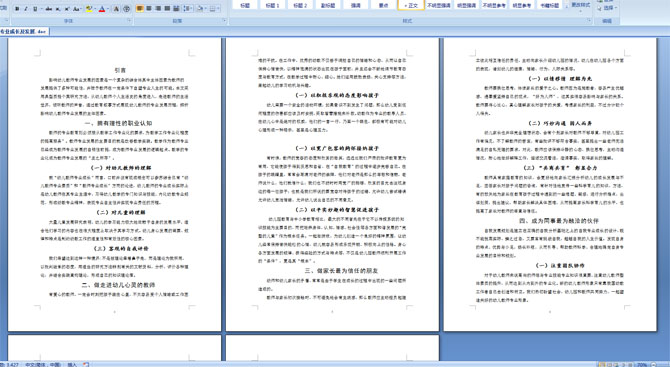Select the 正文 style in gallery
Viewport: 670px width, 367px height.
[x=411, y=5]
